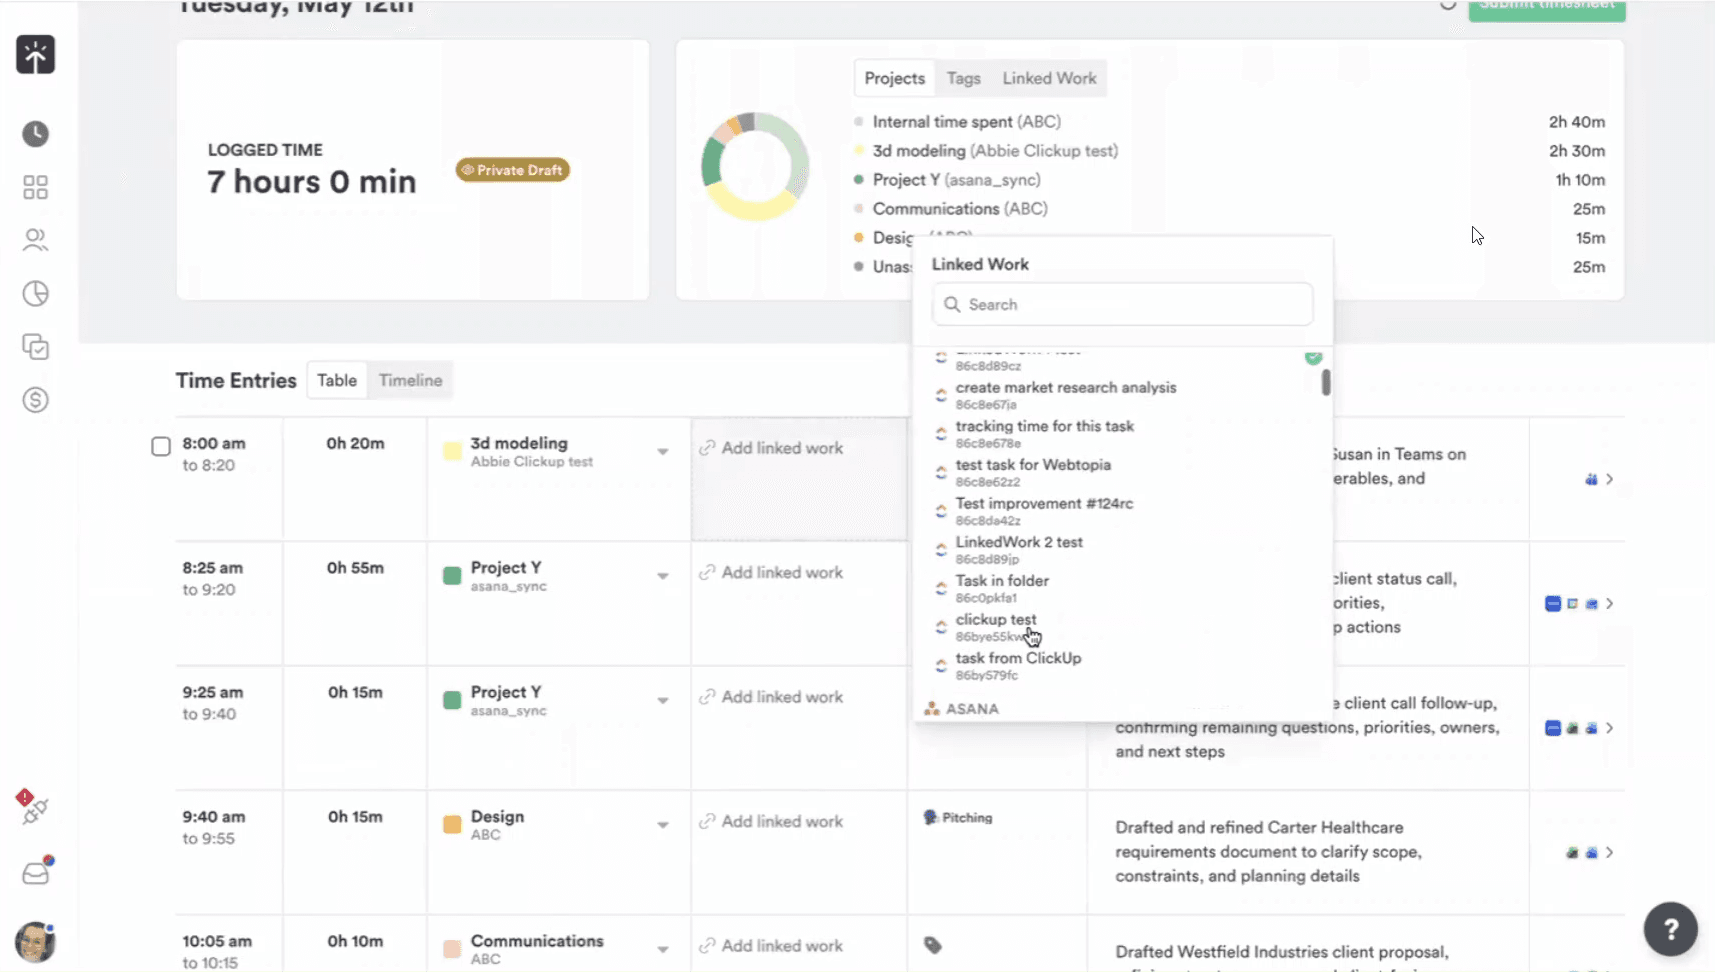Click the Submit timesheet button
This screenshot has height=972, width=1715.
click(x=1546, y=8)
